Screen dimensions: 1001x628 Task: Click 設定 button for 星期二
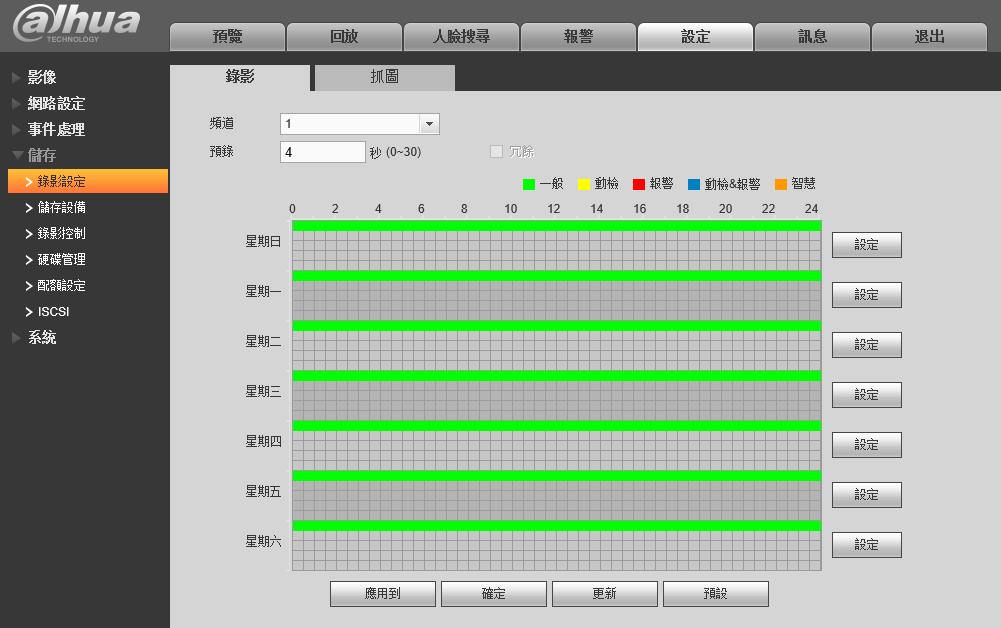866,345
